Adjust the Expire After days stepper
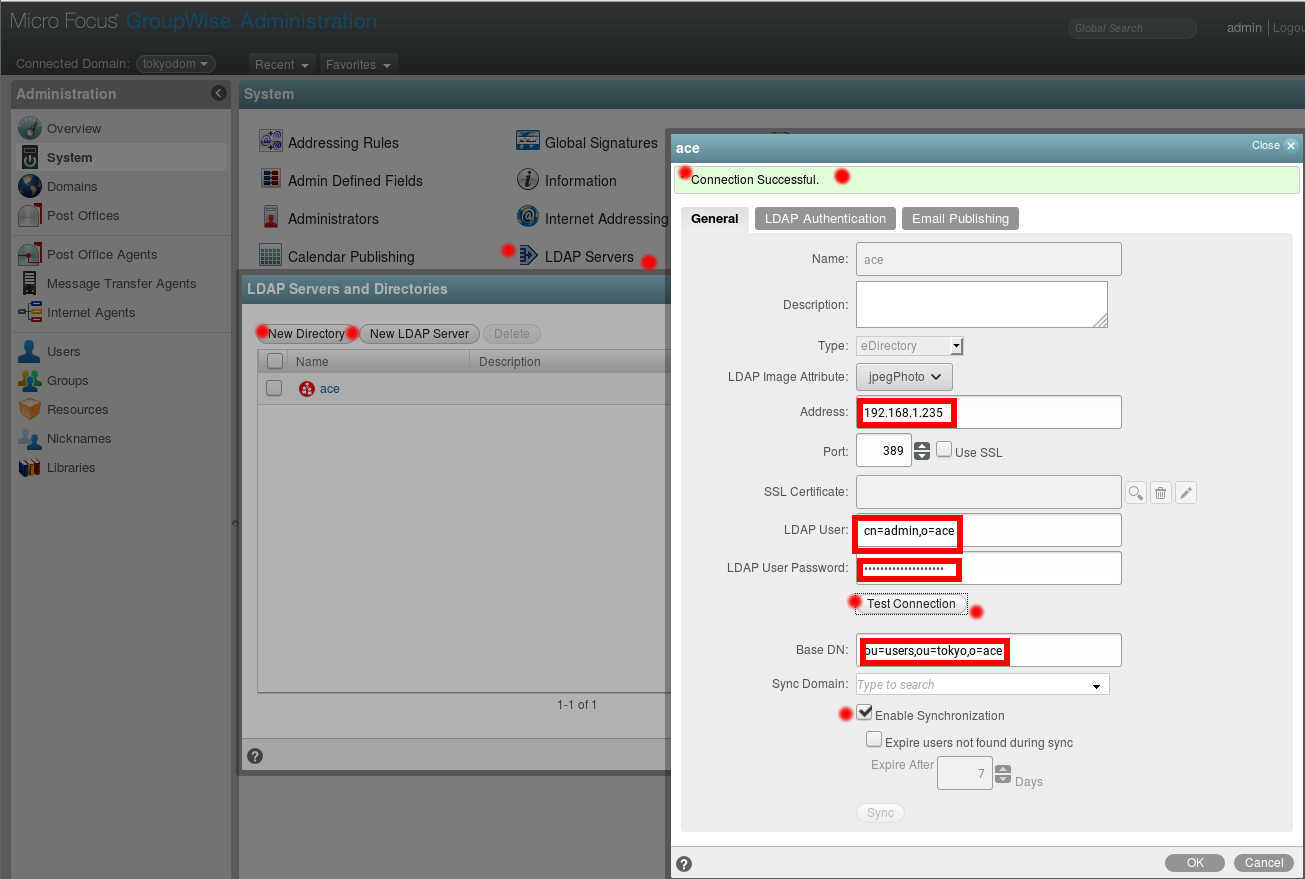The height and width of the screenshot is (879, 1305). (1003, 774)
